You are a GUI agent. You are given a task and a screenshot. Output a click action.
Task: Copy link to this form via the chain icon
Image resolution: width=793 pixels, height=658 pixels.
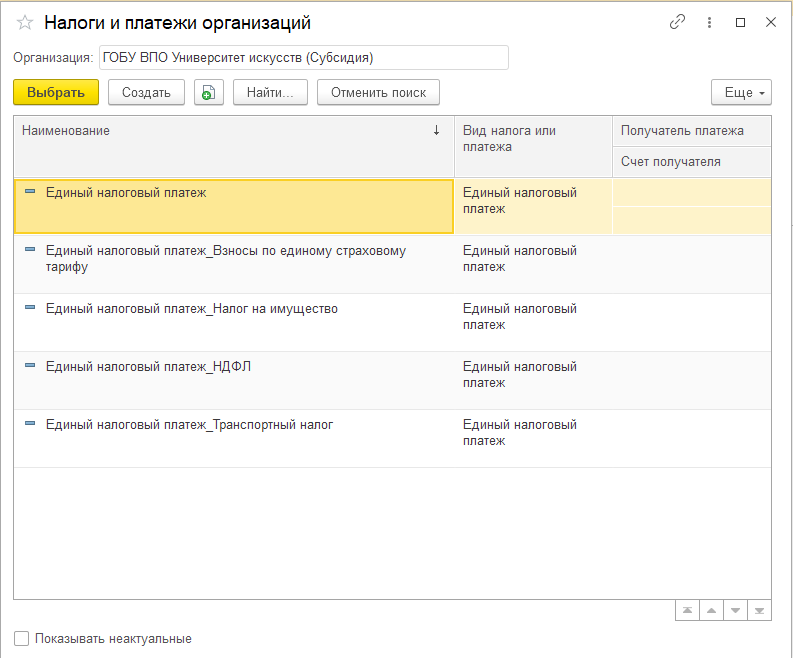pos(677,22)
